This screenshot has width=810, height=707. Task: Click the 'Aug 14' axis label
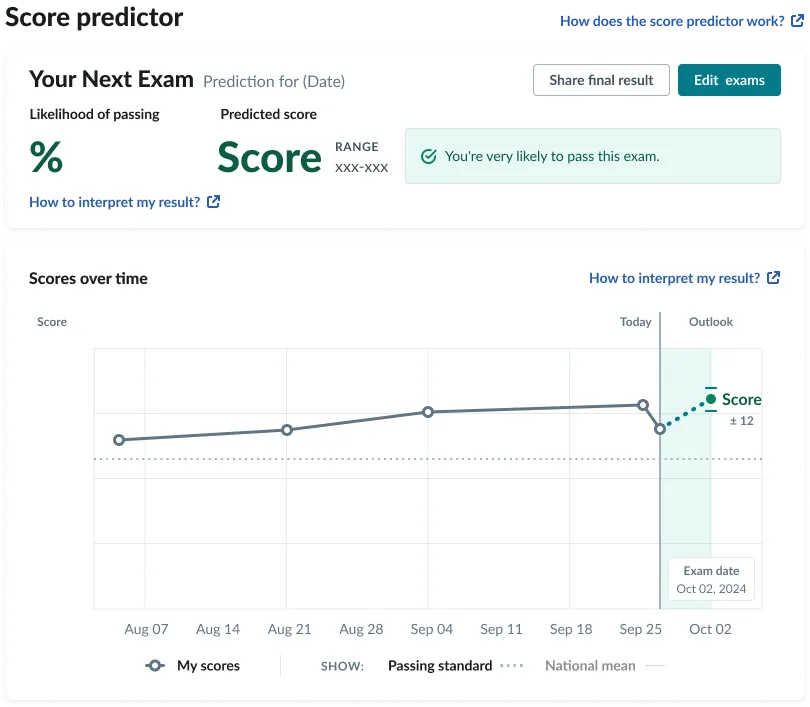(x=218, y=629)
